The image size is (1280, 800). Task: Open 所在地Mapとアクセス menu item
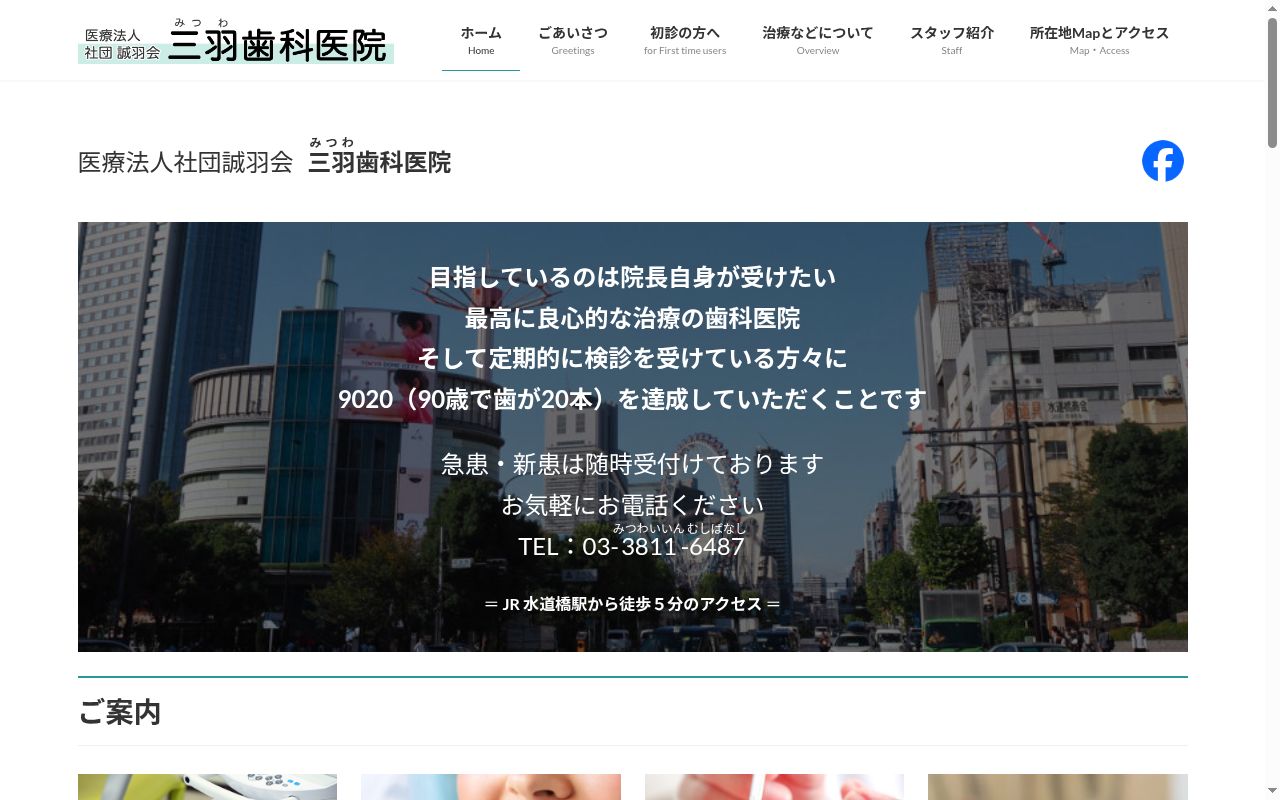1099,40
